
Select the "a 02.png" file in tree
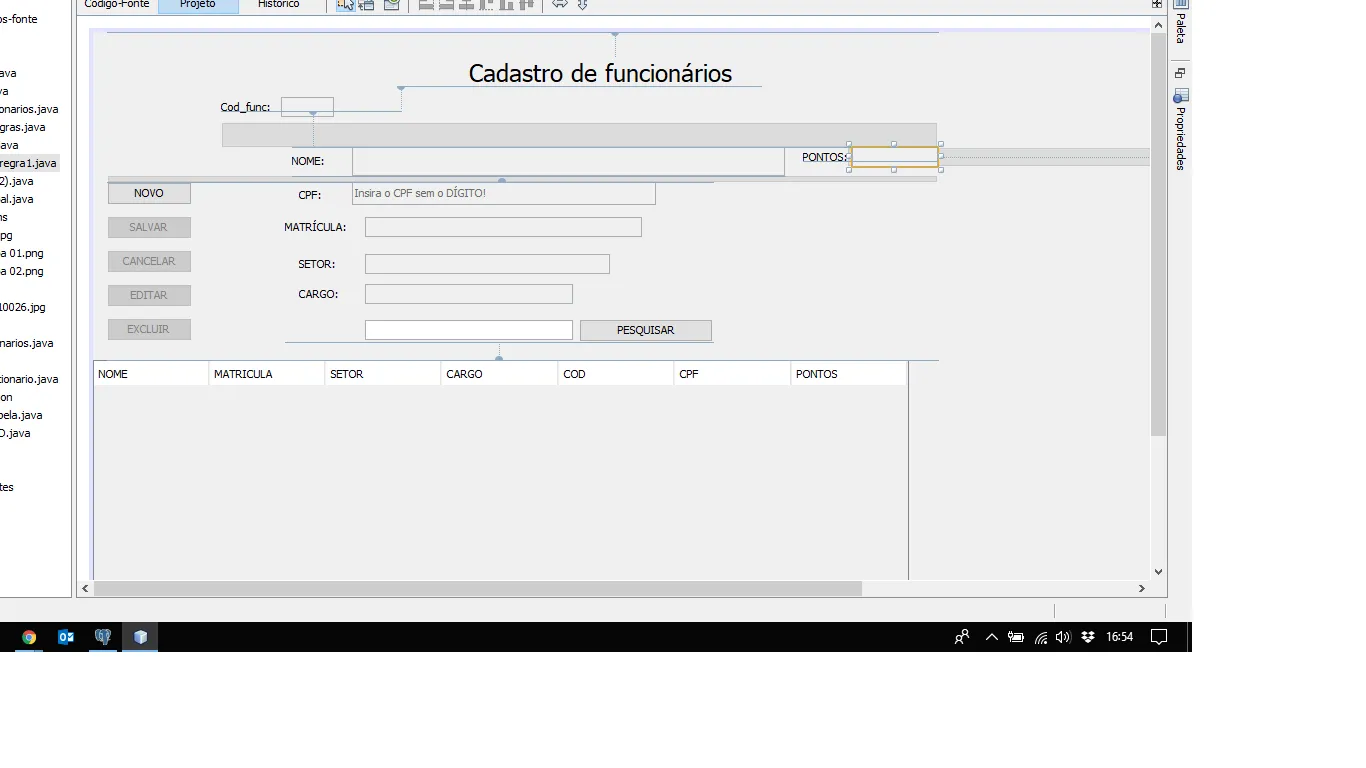coord(22,271)
